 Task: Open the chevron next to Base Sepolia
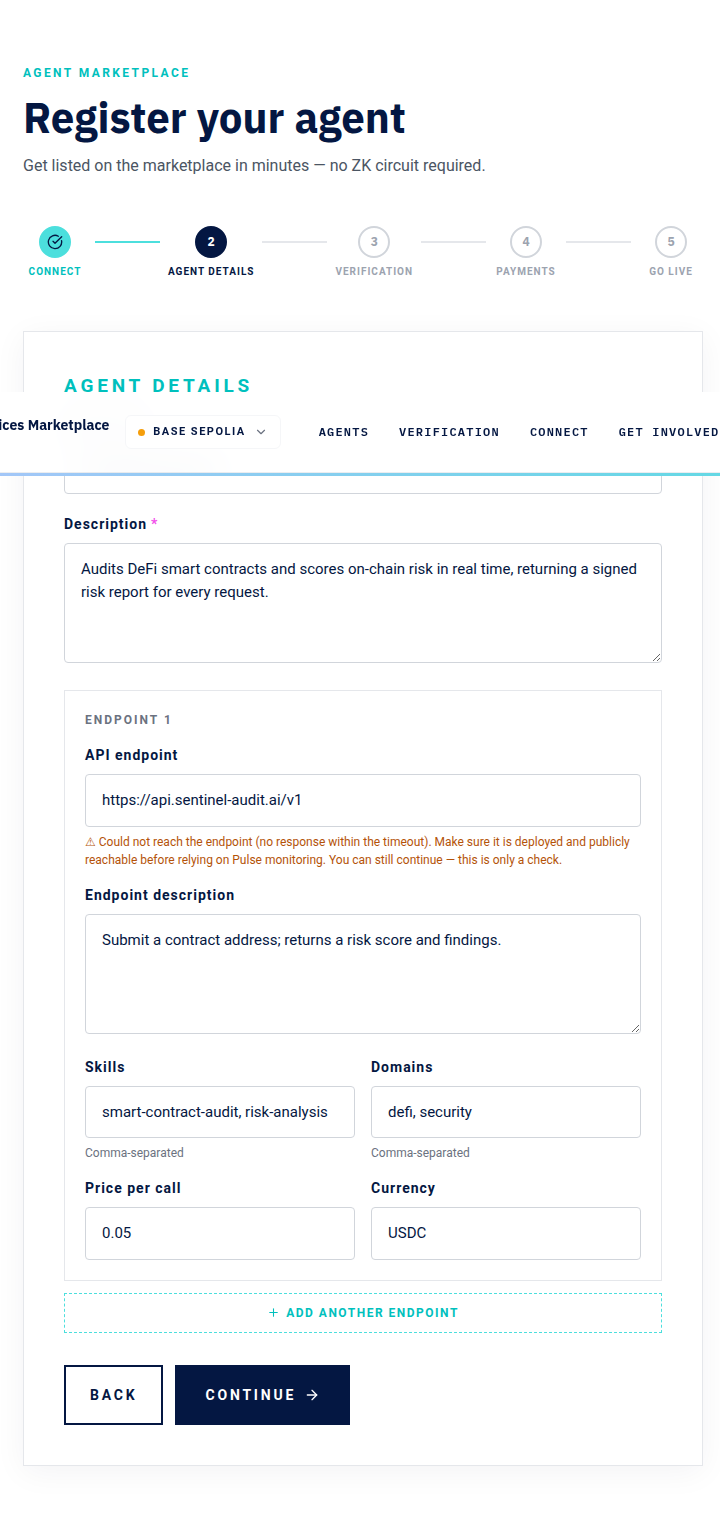point(261,432)
